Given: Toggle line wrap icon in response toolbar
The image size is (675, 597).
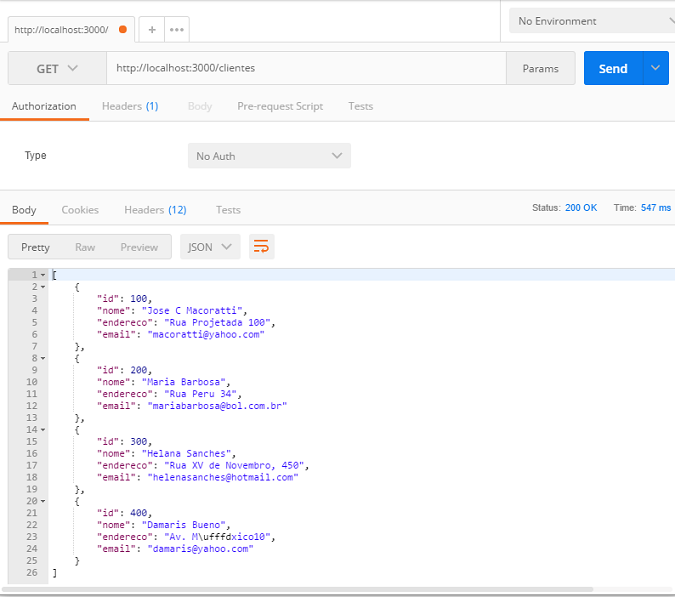Looking at the screenshot, I should [x=261, y=247].
